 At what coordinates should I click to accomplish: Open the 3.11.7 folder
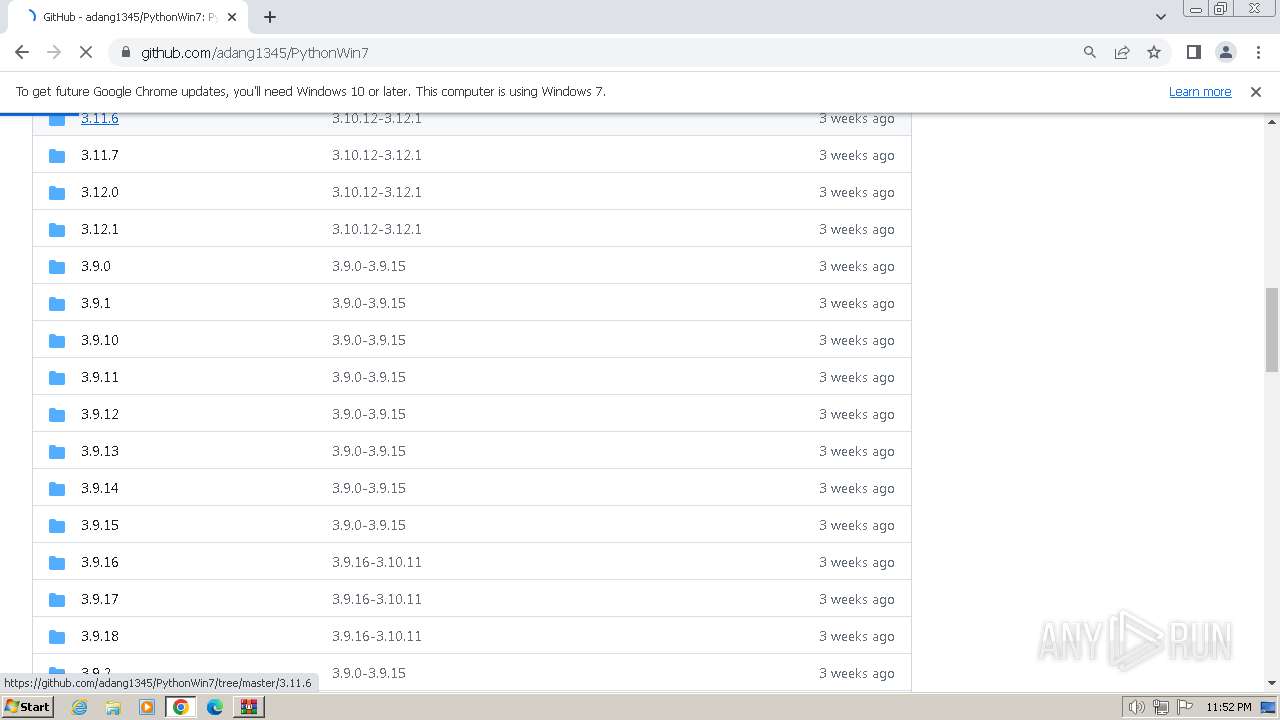pyautogui.click(x=100, y=155)
